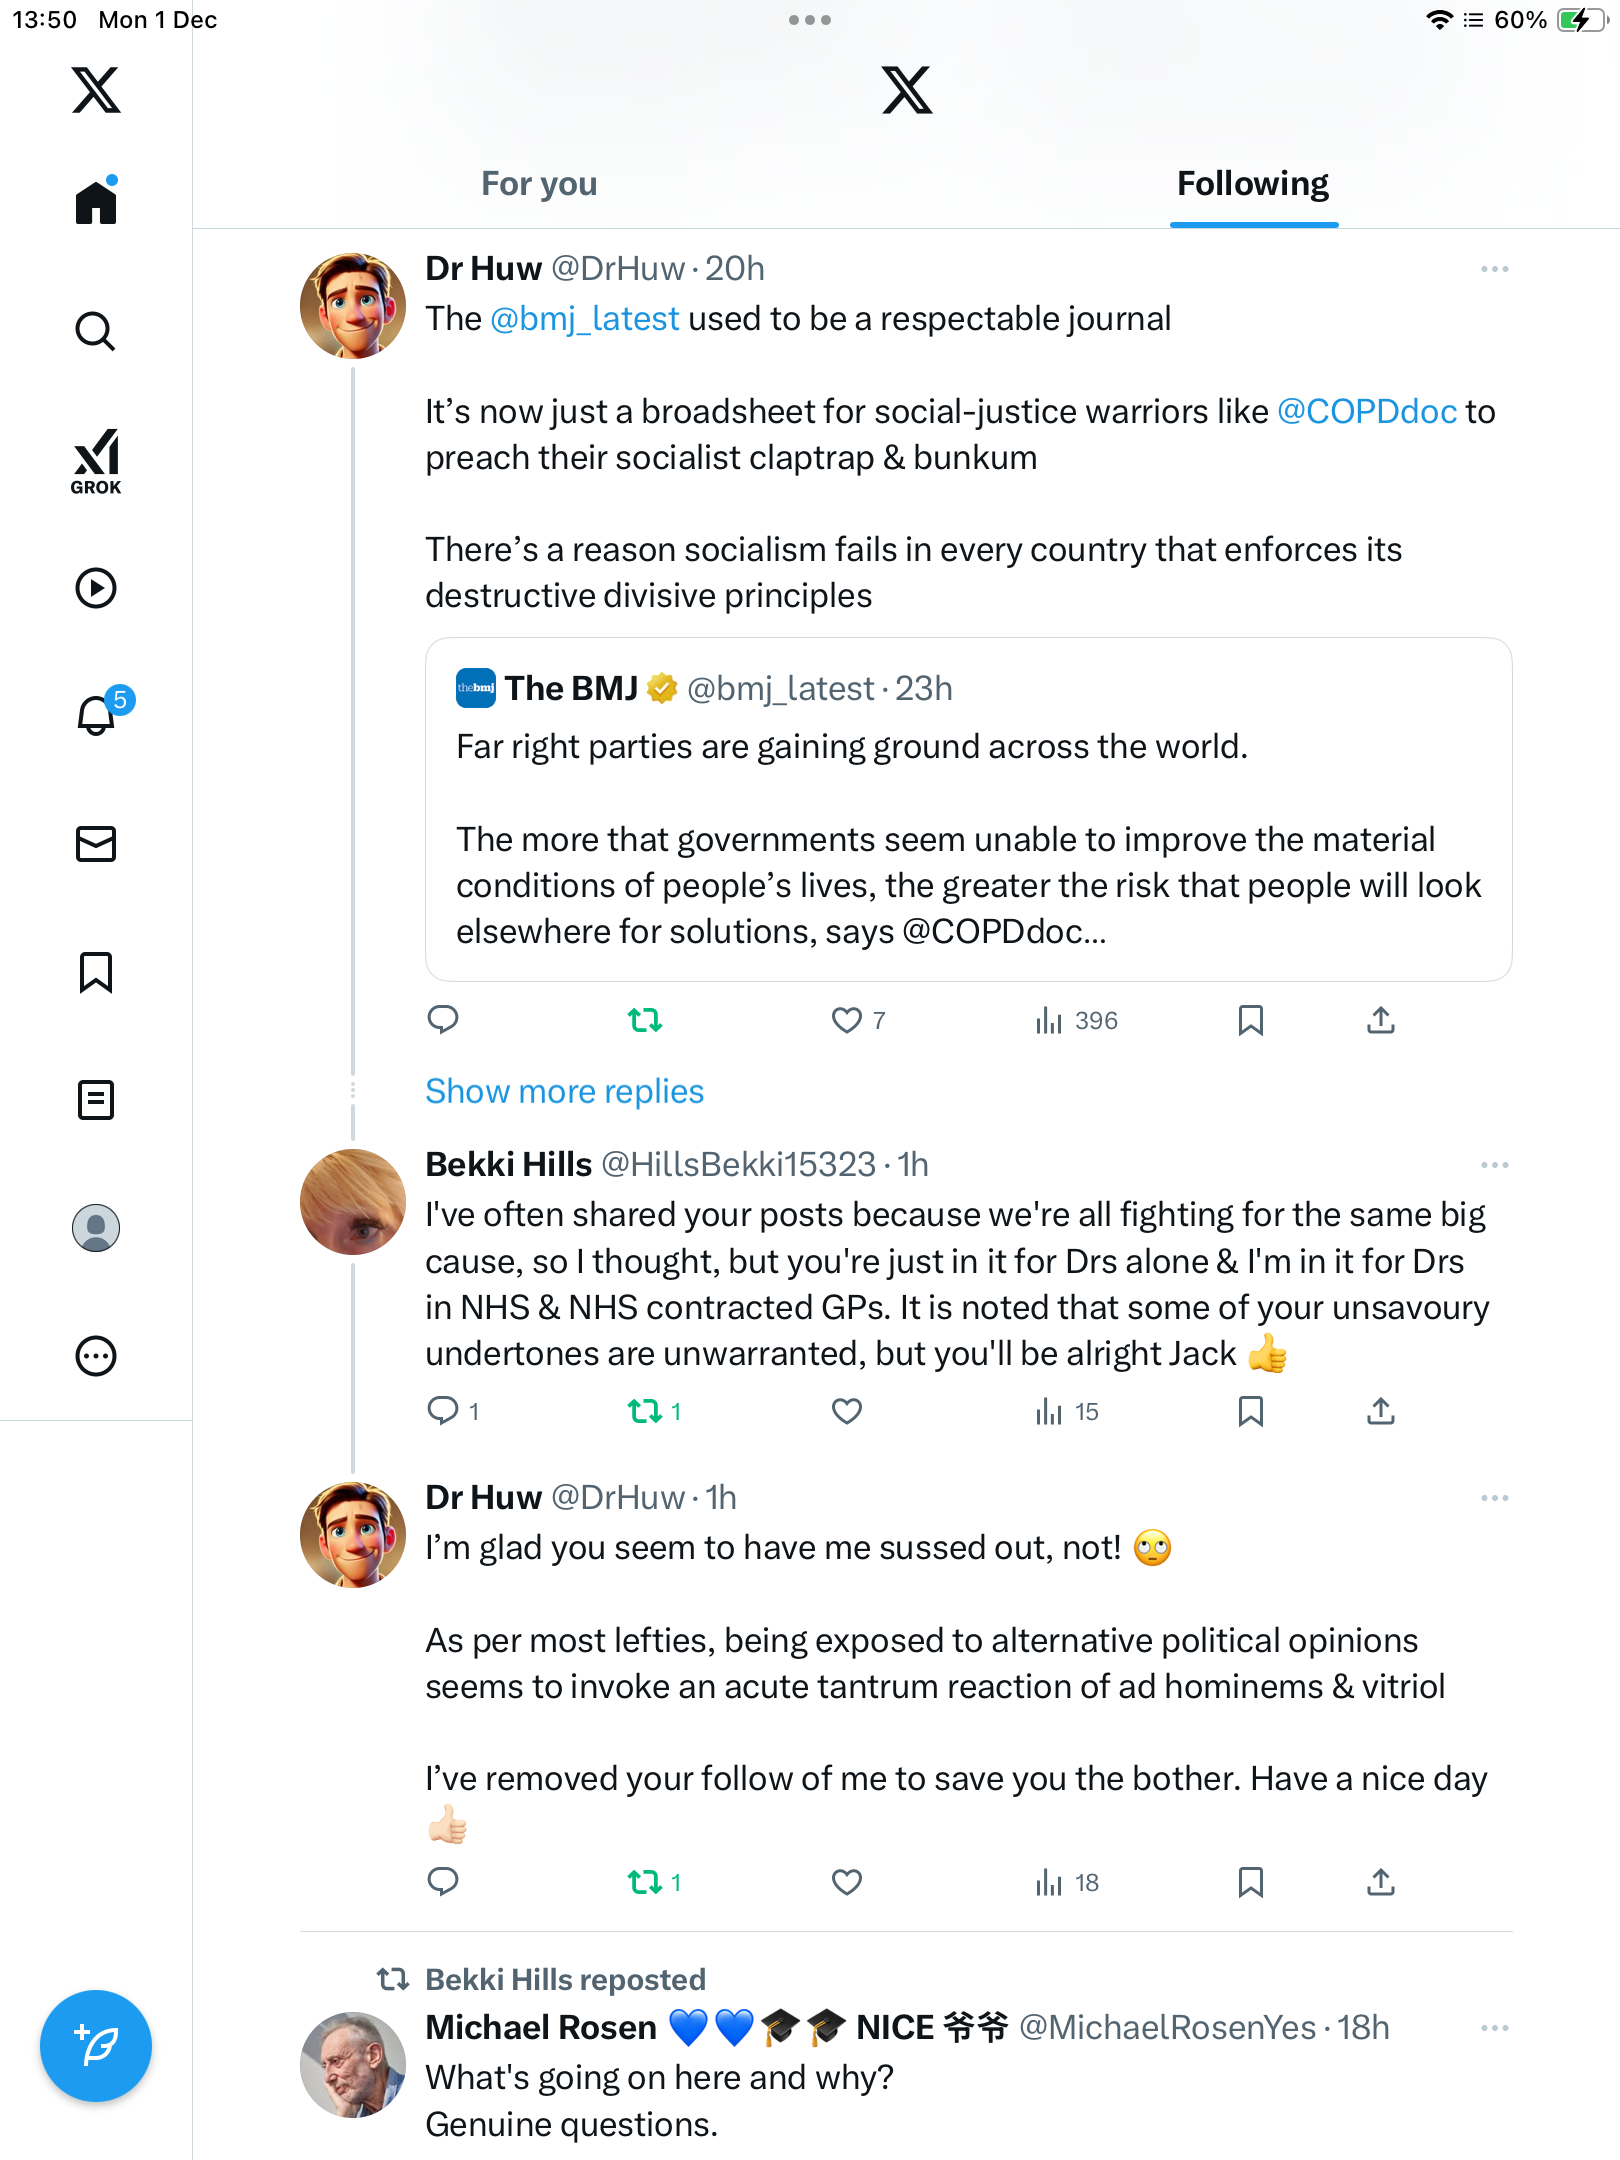Open more options for Bekki Hills' reply
The width and height of the screenshot is (1620, 2160).
coord(1494,1165)
